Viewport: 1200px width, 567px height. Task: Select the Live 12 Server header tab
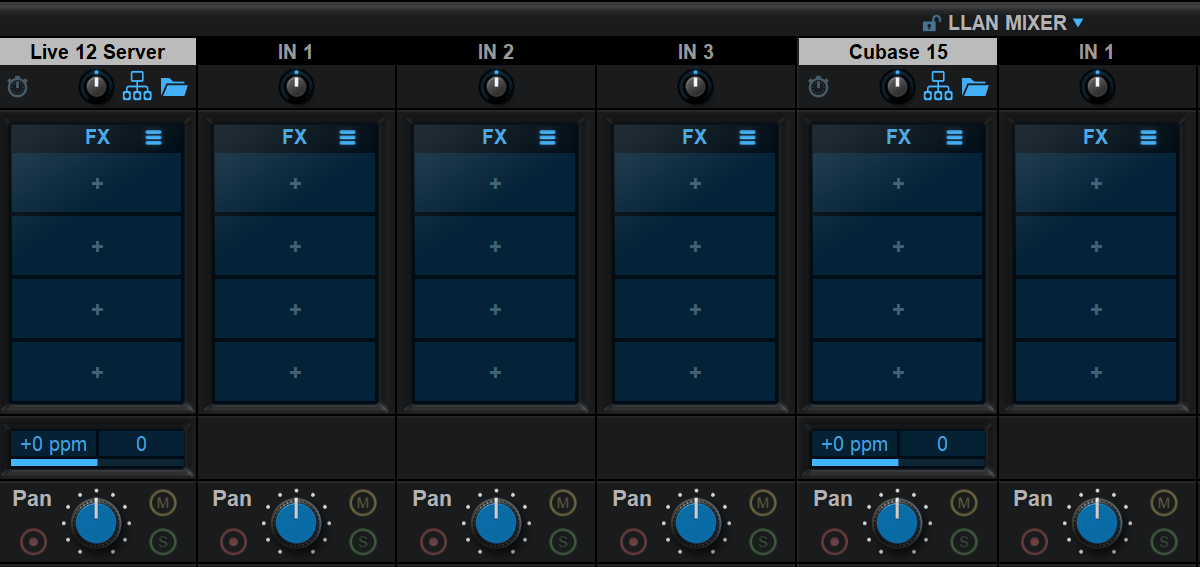pyautogui.click(x=97, y=52)
